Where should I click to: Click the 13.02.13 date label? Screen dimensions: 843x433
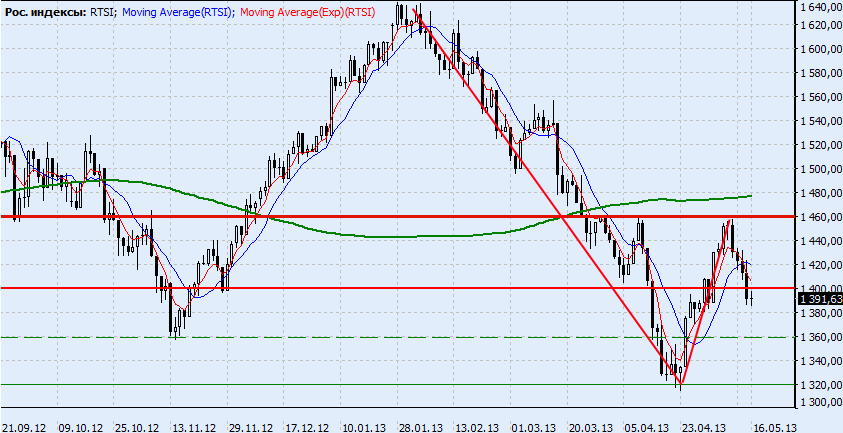pyautogui.click(x=479, y=427)
